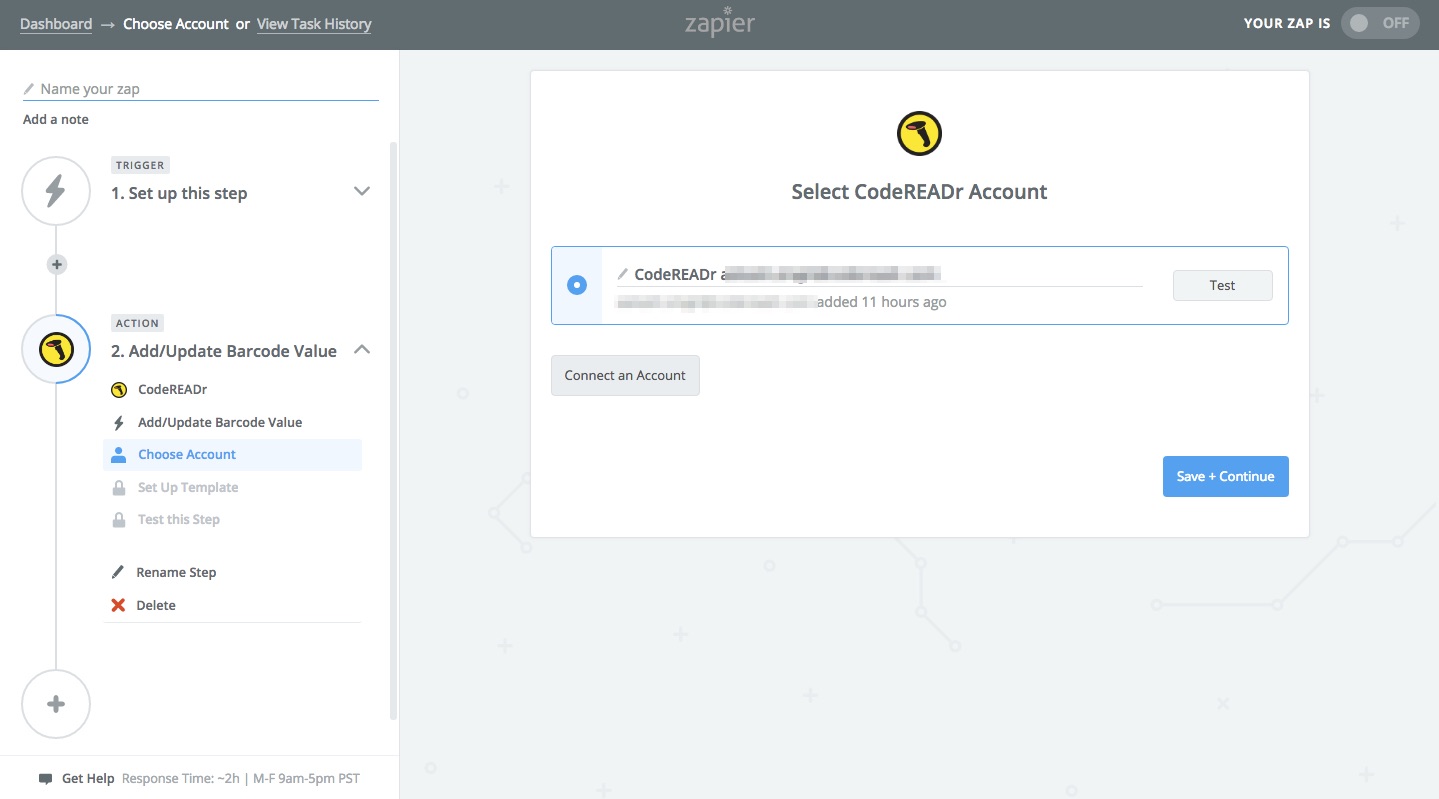Image resolution: width=1439 pixels, height=799 pixels.
Task: Click 'YOUR ZAP IS' label
Action: click(x=1287, y=23)
